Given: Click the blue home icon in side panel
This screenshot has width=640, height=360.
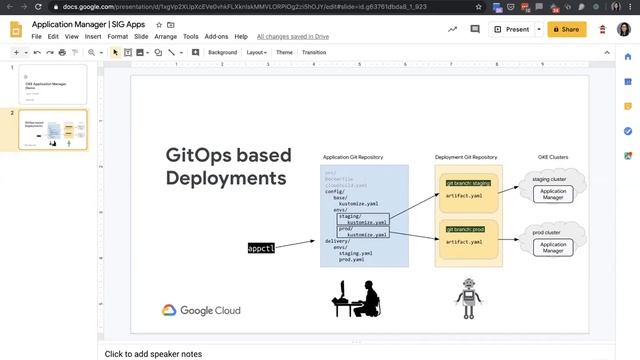Looking at the screenshot, I should [x=628, y=56].
